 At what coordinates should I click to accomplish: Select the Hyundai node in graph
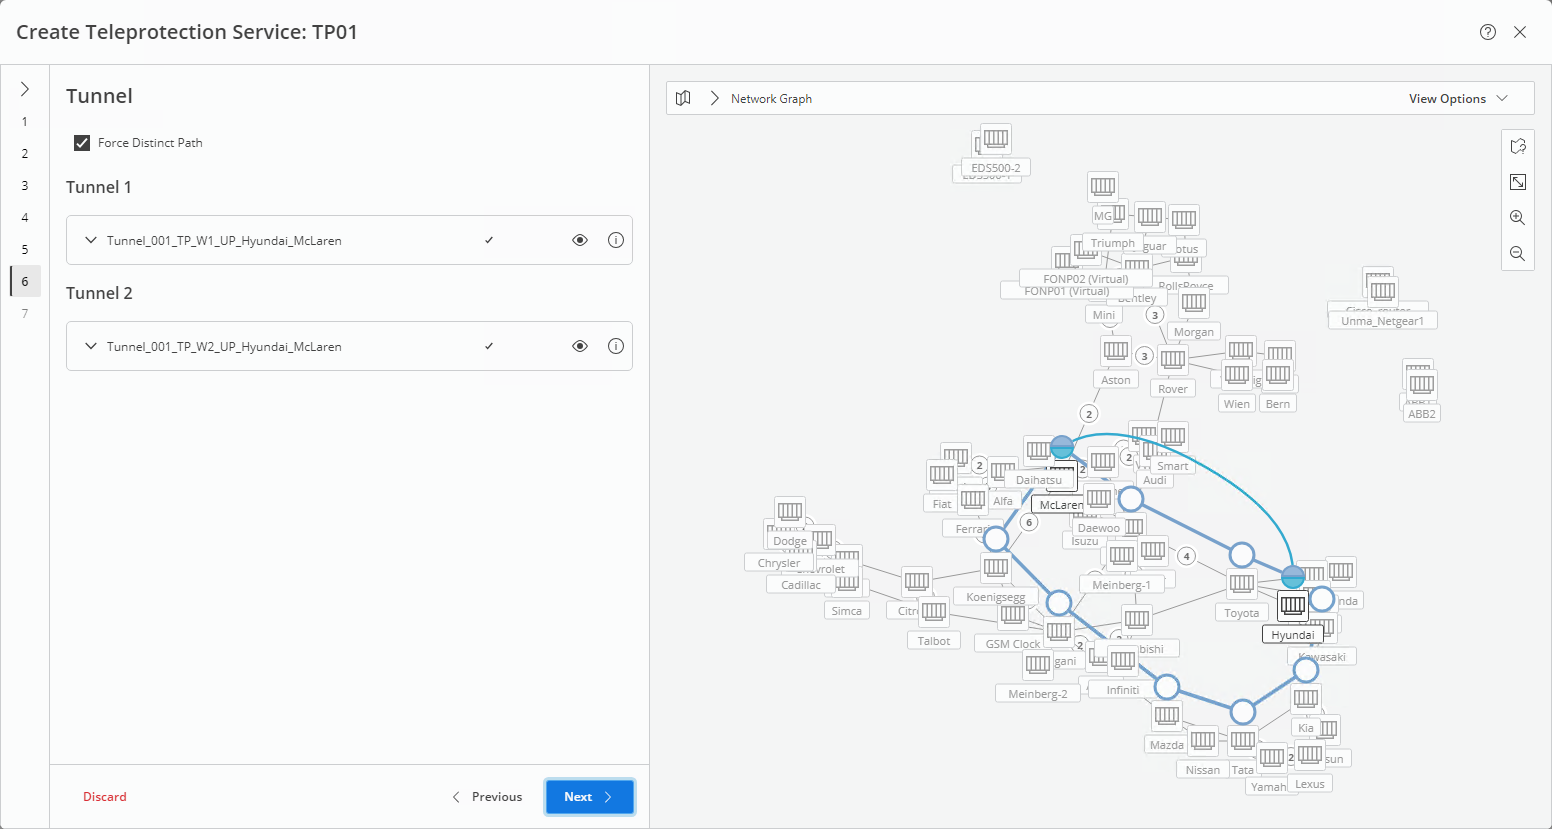(x=1293, y=605)
